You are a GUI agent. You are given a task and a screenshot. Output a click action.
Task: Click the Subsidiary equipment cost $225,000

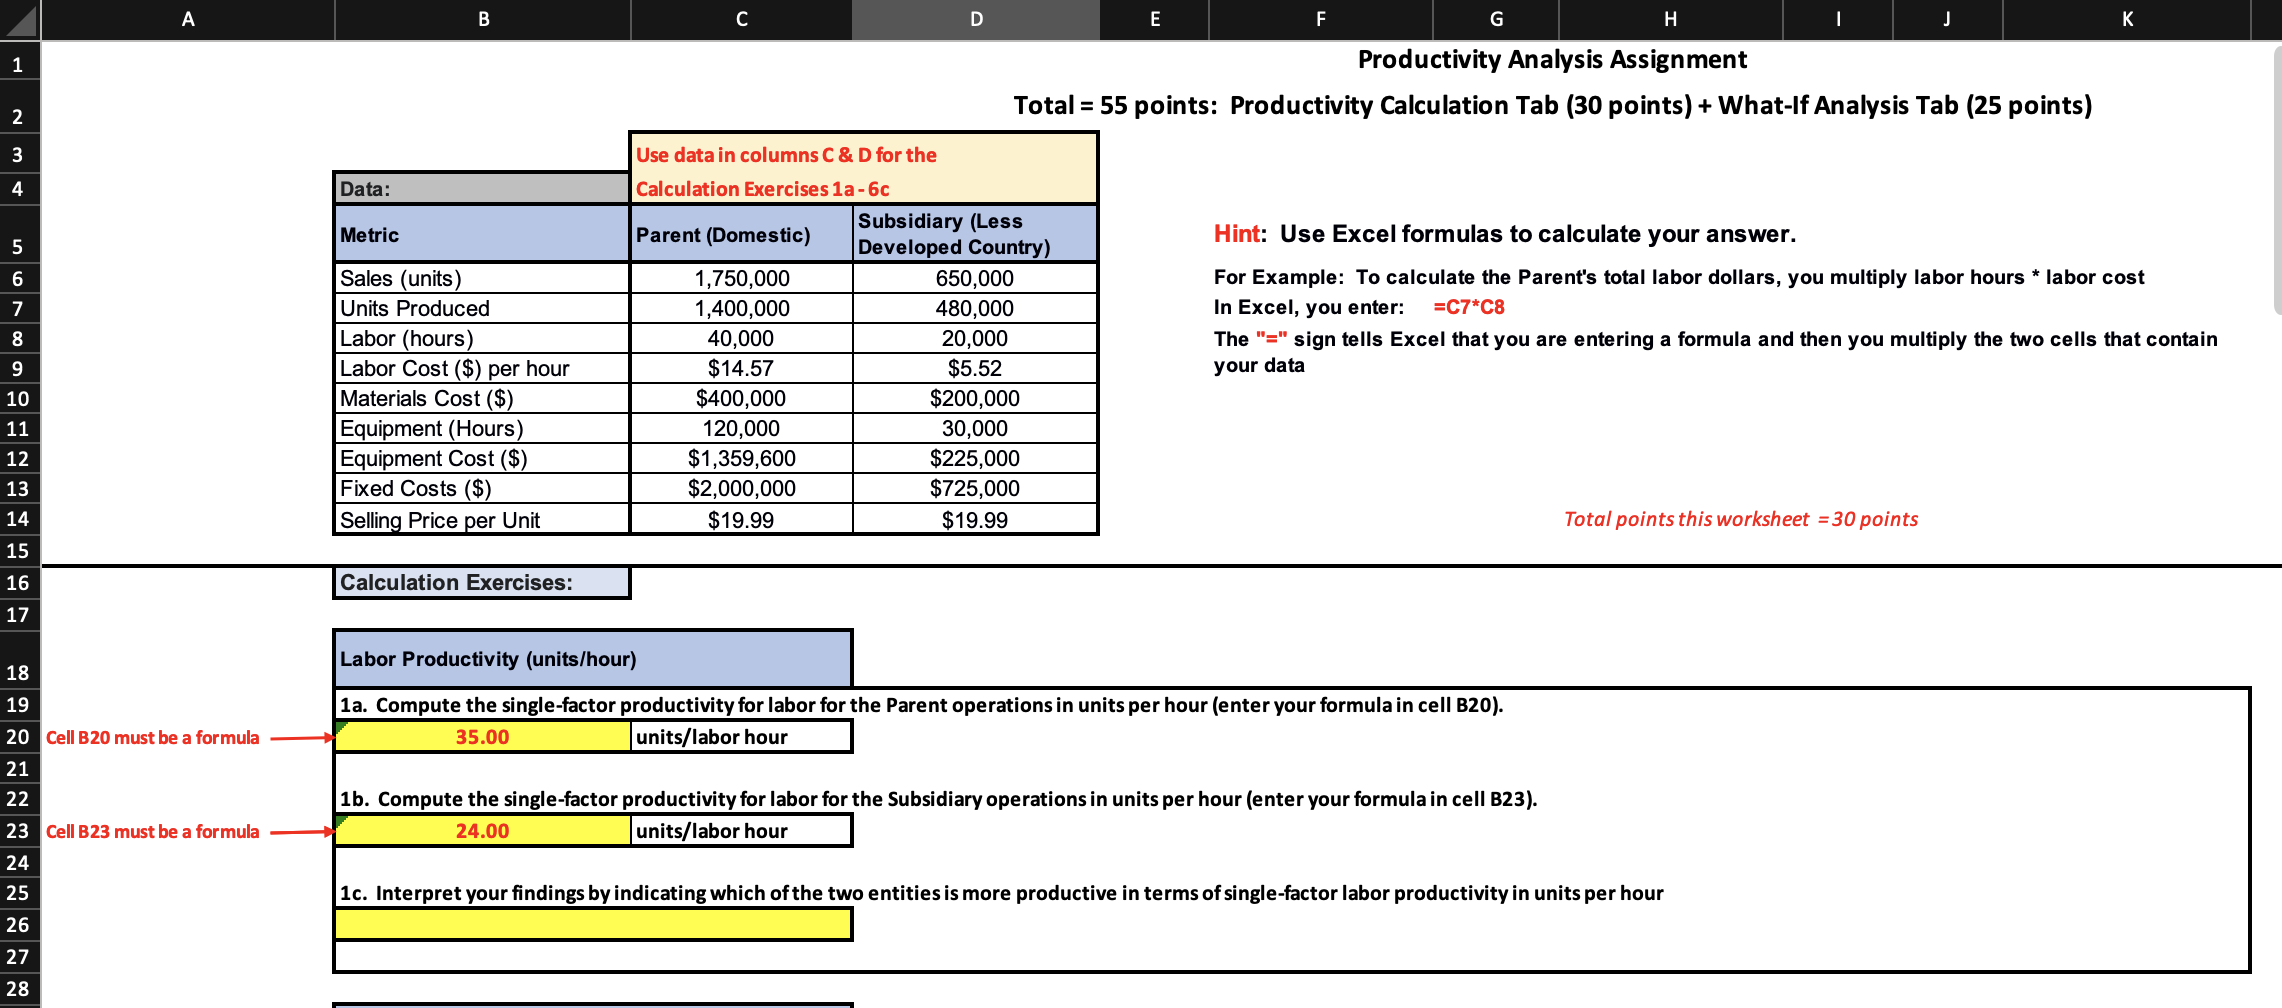(x=975, y=458)
